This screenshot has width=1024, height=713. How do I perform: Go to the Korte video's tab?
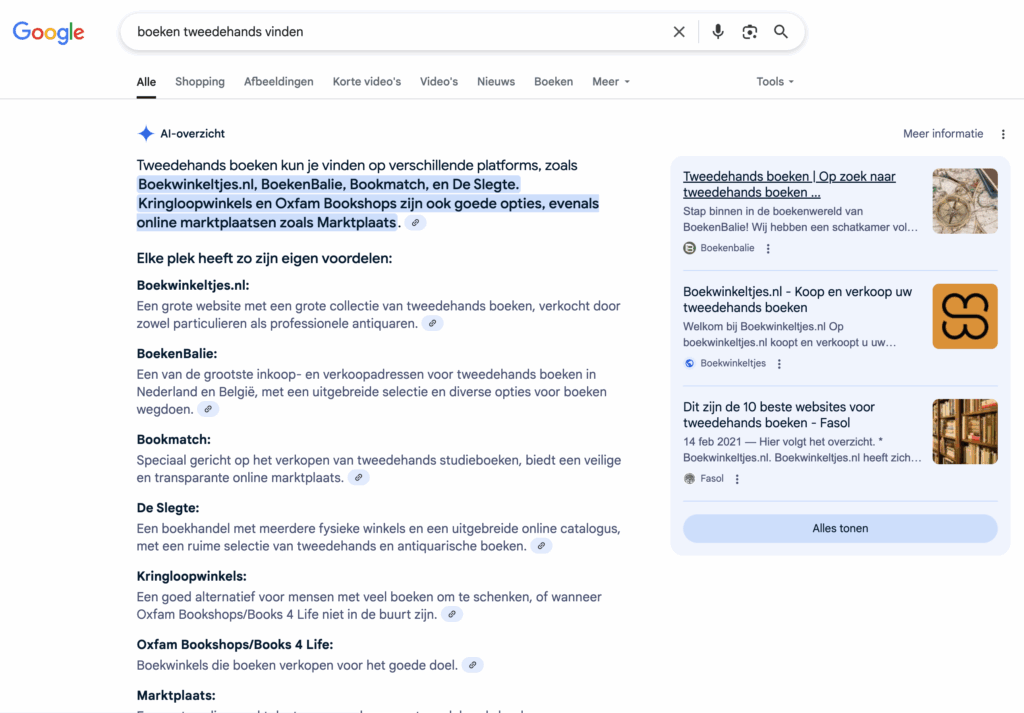coord(367,82)
